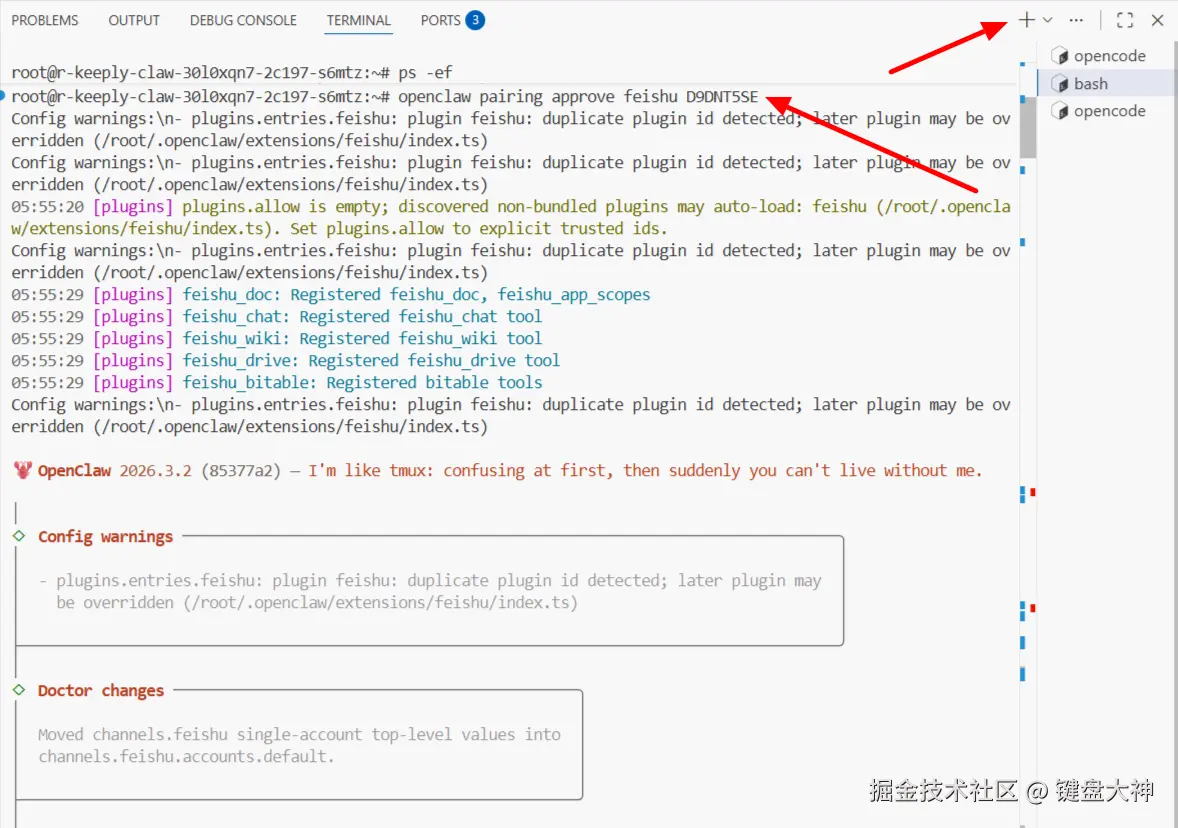1178x828 pixels.
Task: Click the 'Moved channels.feishu single-account' message text
Action: [x=299, y=734]
